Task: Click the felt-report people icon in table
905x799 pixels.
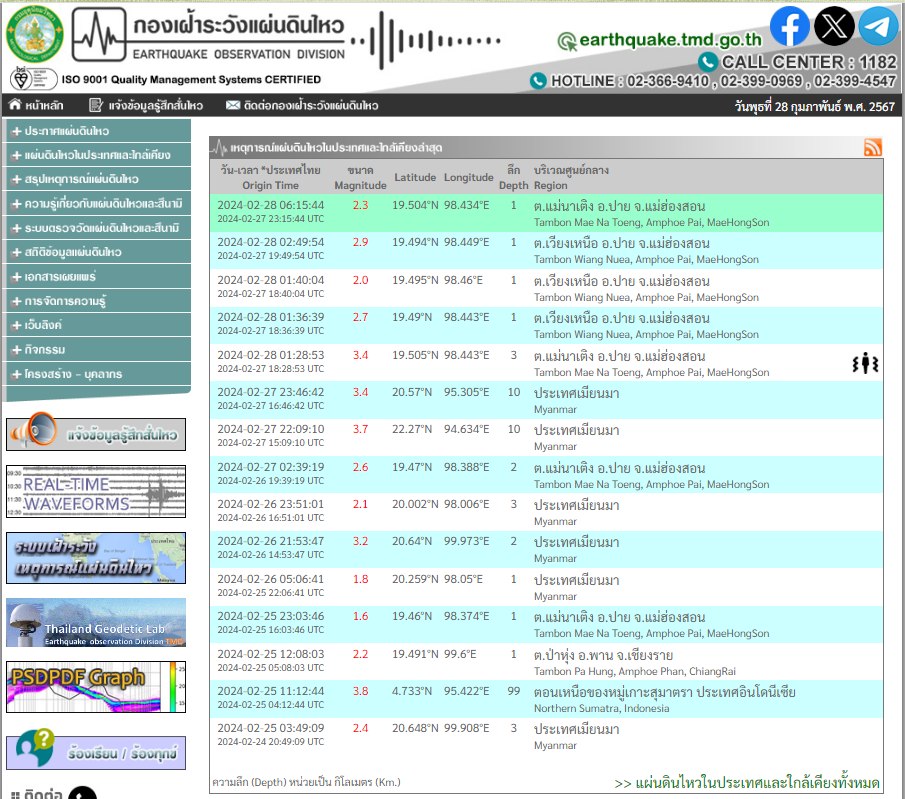Action: pos(865,364)
